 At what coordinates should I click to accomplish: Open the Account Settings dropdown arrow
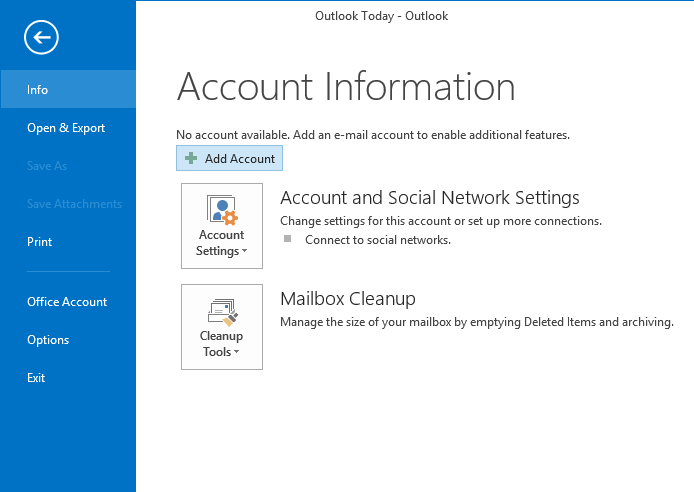[x=244, y=251]
